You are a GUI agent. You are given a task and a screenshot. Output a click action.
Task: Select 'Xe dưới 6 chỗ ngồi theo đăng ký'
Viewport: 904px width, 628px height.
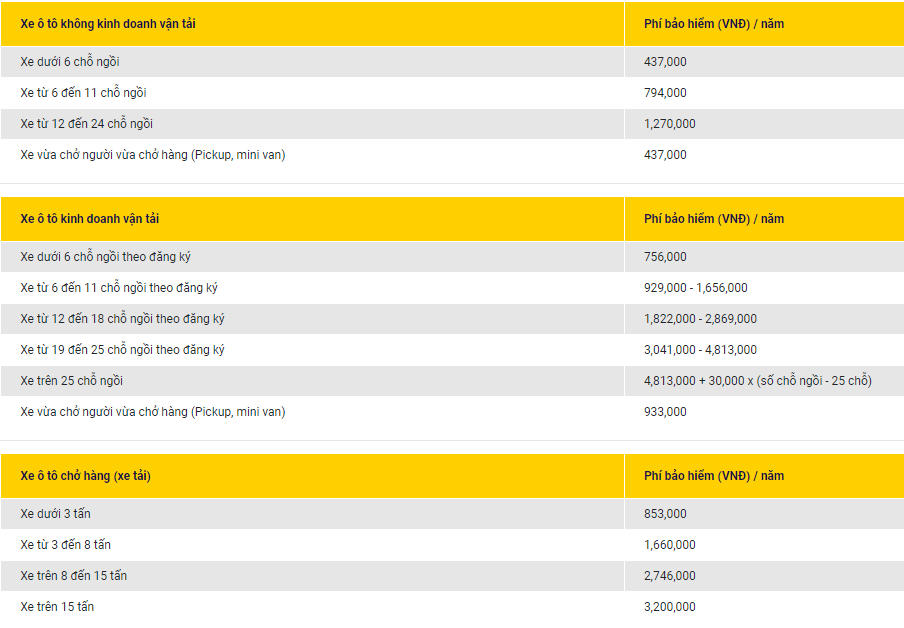pyautogui.click(x=106, y=257)
